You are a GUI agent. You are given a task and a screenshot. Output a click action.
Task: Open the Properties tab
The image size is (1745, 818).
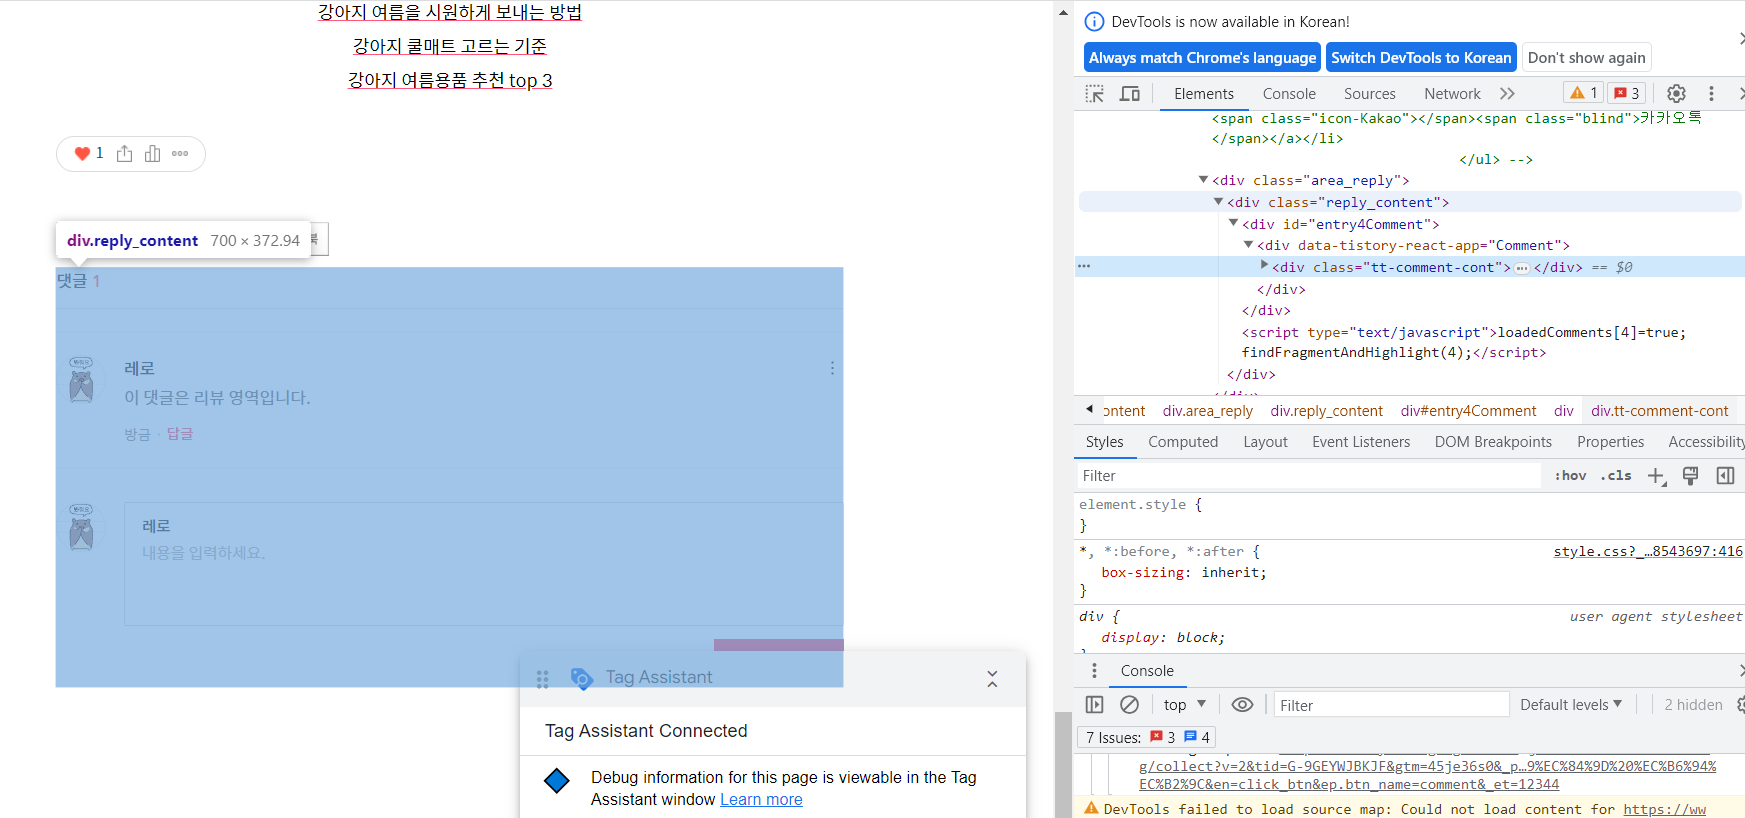pyautogui.click(x=1610, y=442)
